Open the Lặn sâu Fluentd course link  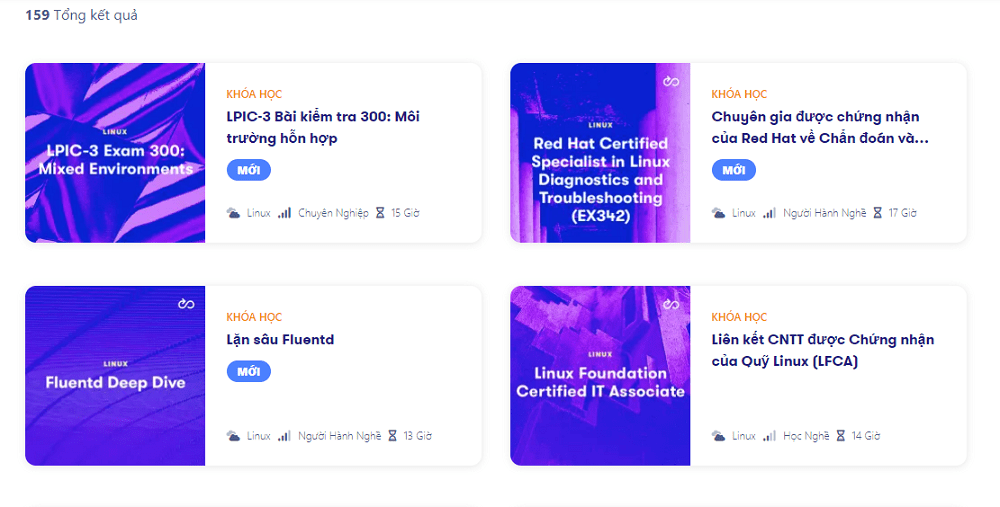(x=280, y=340)
